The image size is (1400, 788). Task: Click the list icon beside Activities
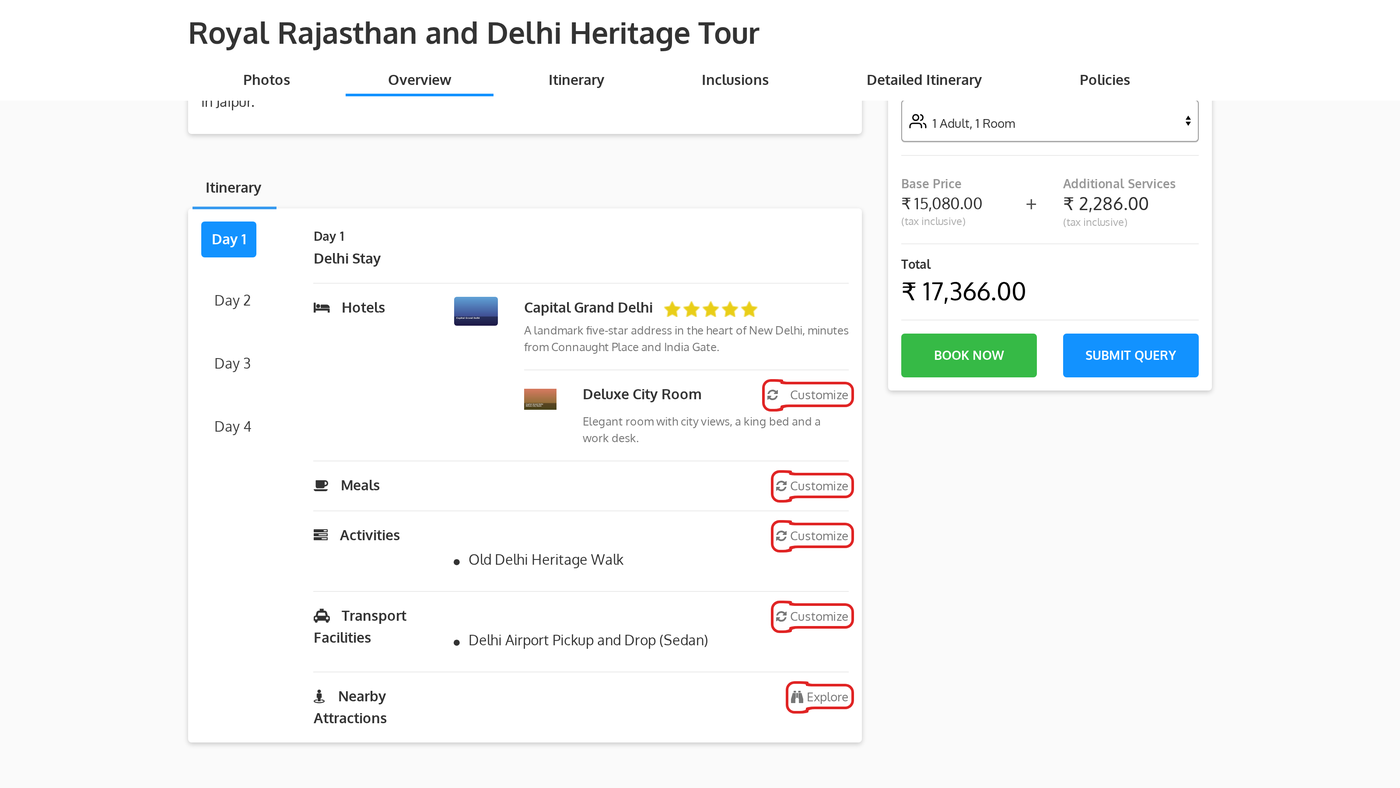[x=321, y=535]
